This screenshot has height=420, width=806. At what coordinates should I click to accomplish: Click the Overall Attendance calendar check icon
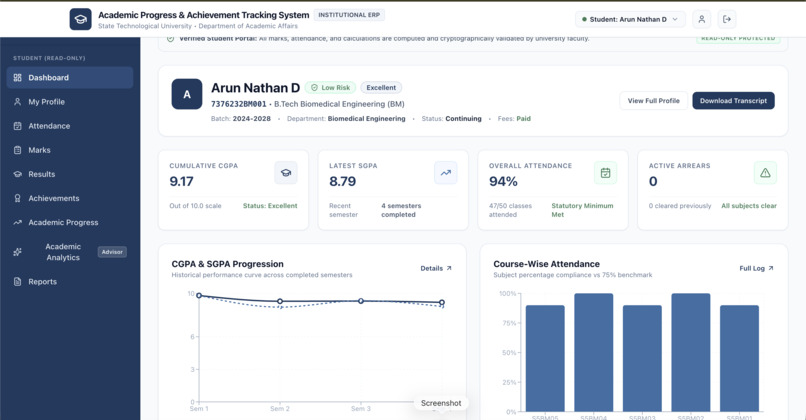pyautogui.click(x=606, y=173)
